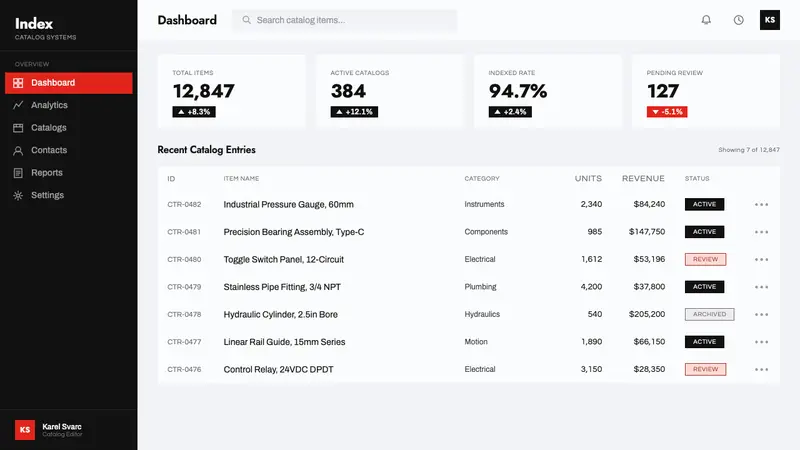Click the Index Catalog Systems logo
Image resolution: width=800 pixels, height=450 pixels.
(x=45, y=28)
